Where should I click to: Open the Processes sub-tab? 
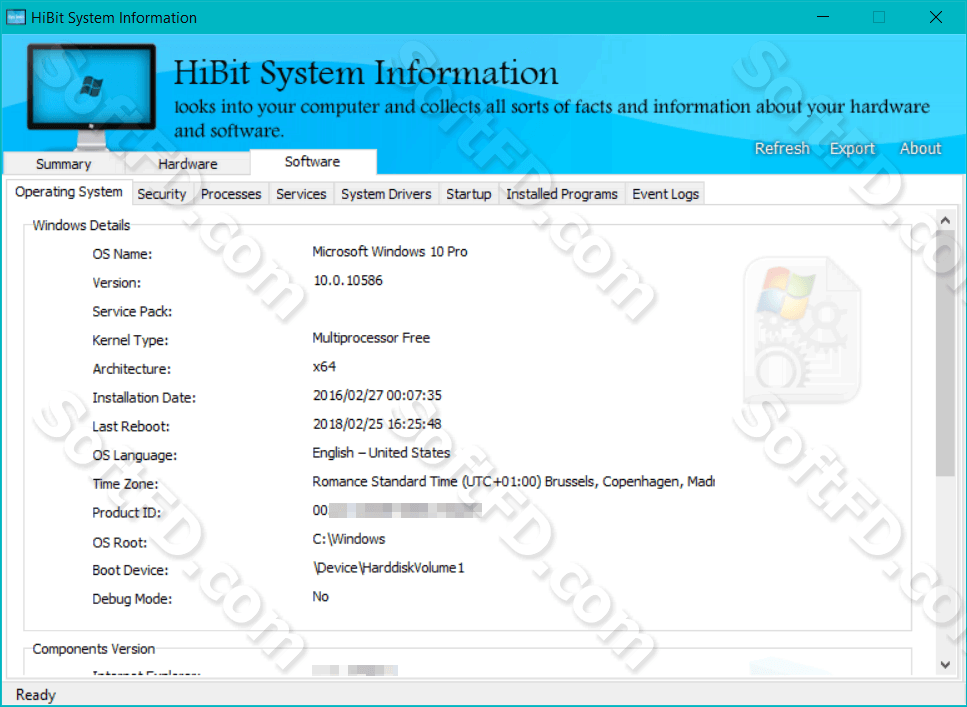(231, 194)
